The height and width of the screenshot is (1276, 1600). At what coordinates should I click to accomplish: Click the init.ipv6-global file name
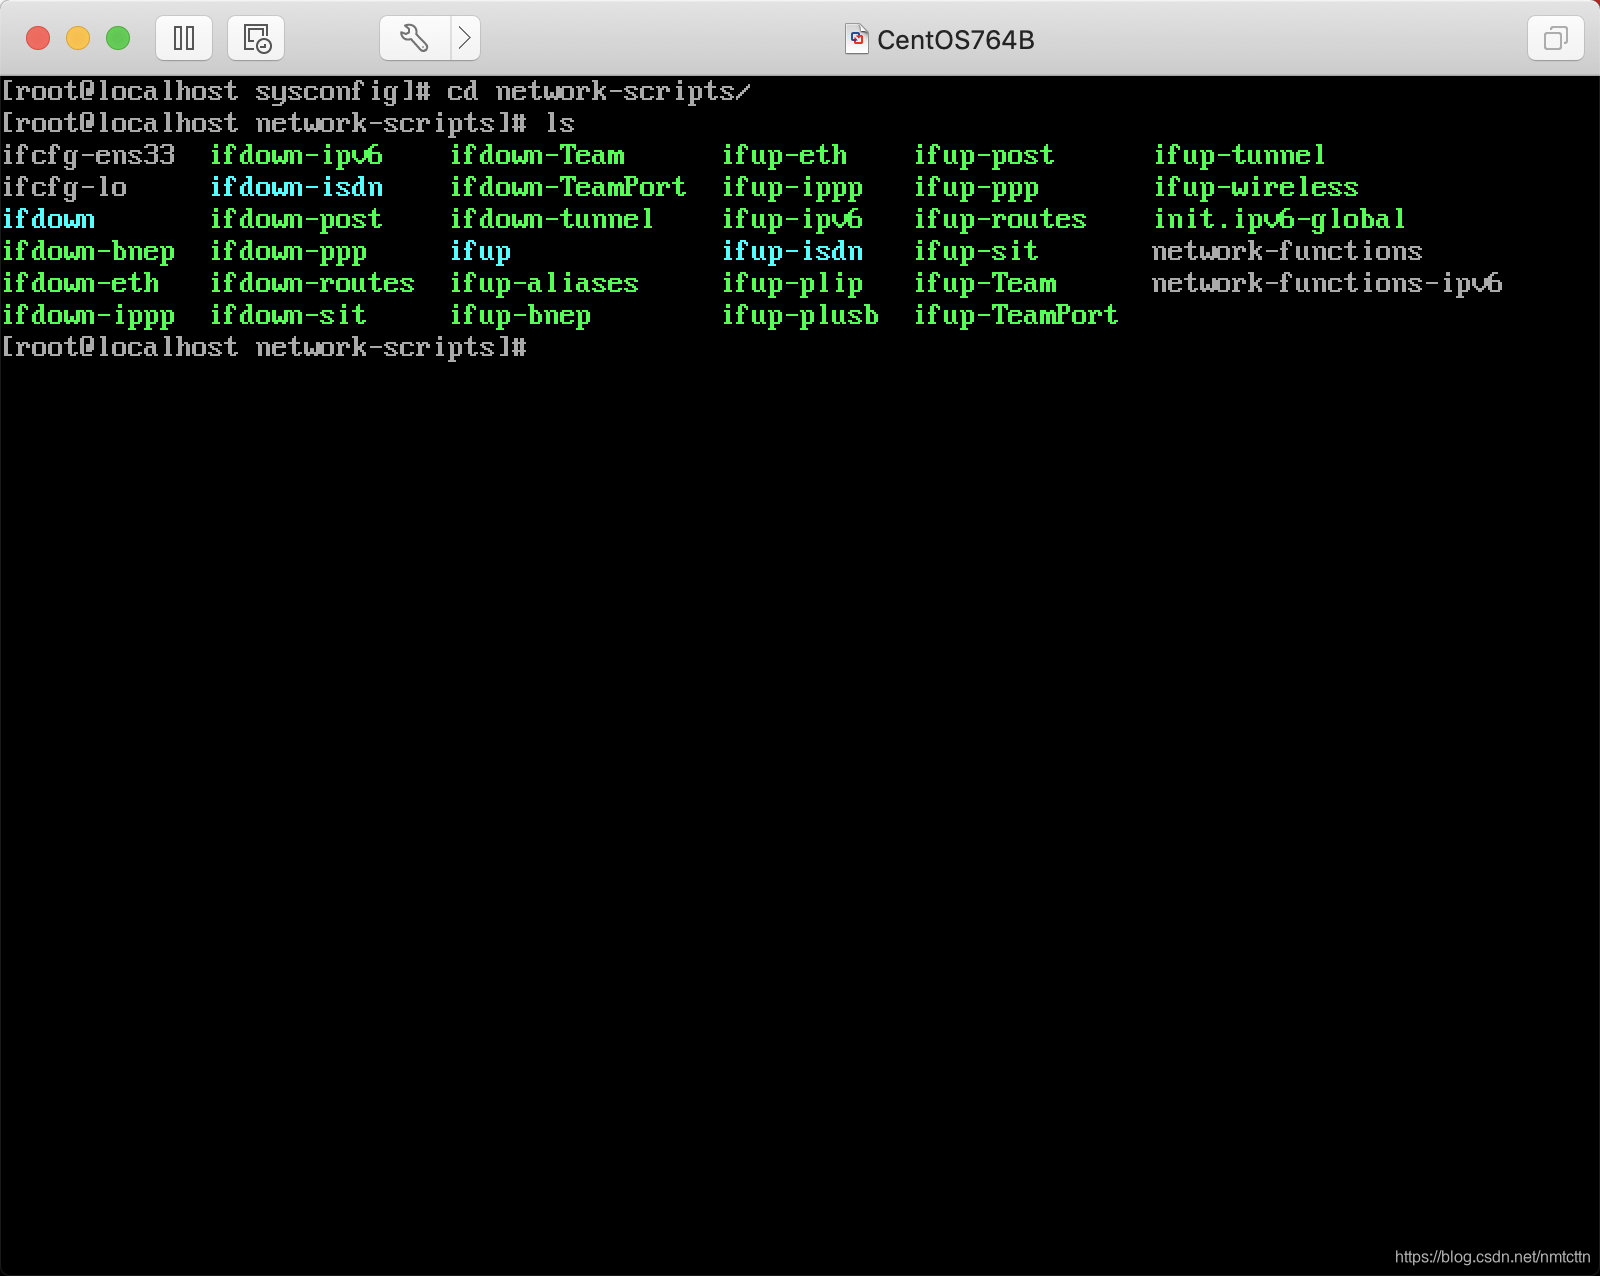click(x=1281, y=219)
